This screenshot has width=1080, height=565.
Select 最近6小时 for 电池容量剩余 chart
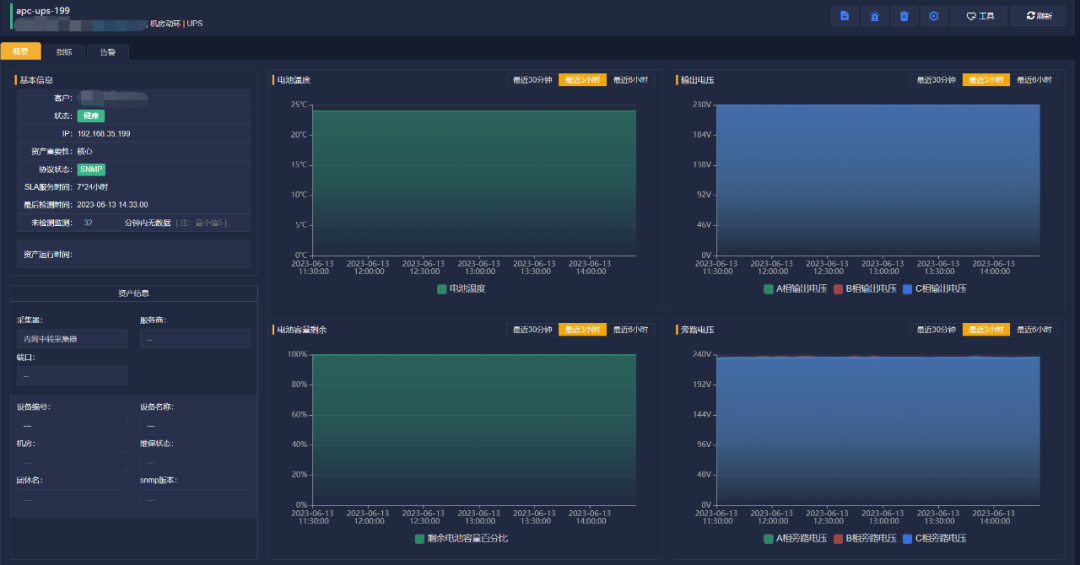630,329
